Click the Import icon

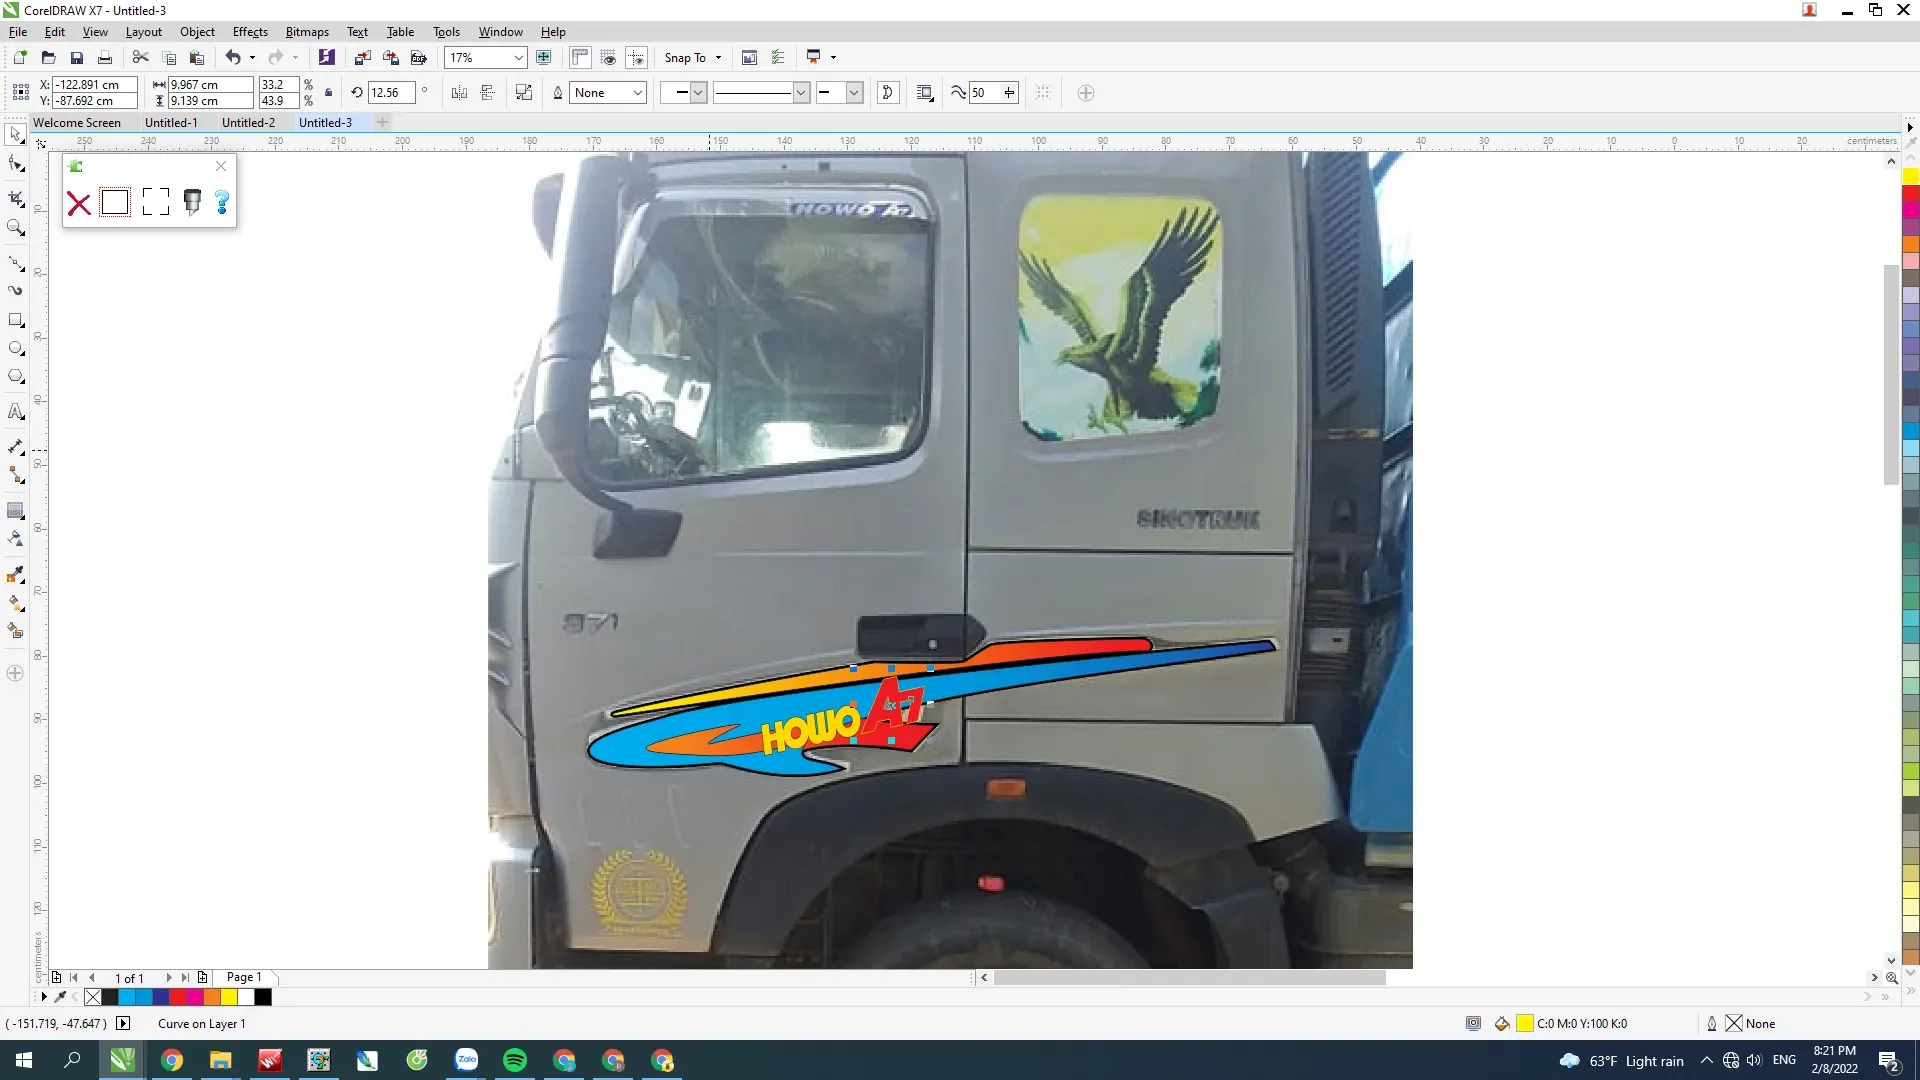click(x=363, y=58)
